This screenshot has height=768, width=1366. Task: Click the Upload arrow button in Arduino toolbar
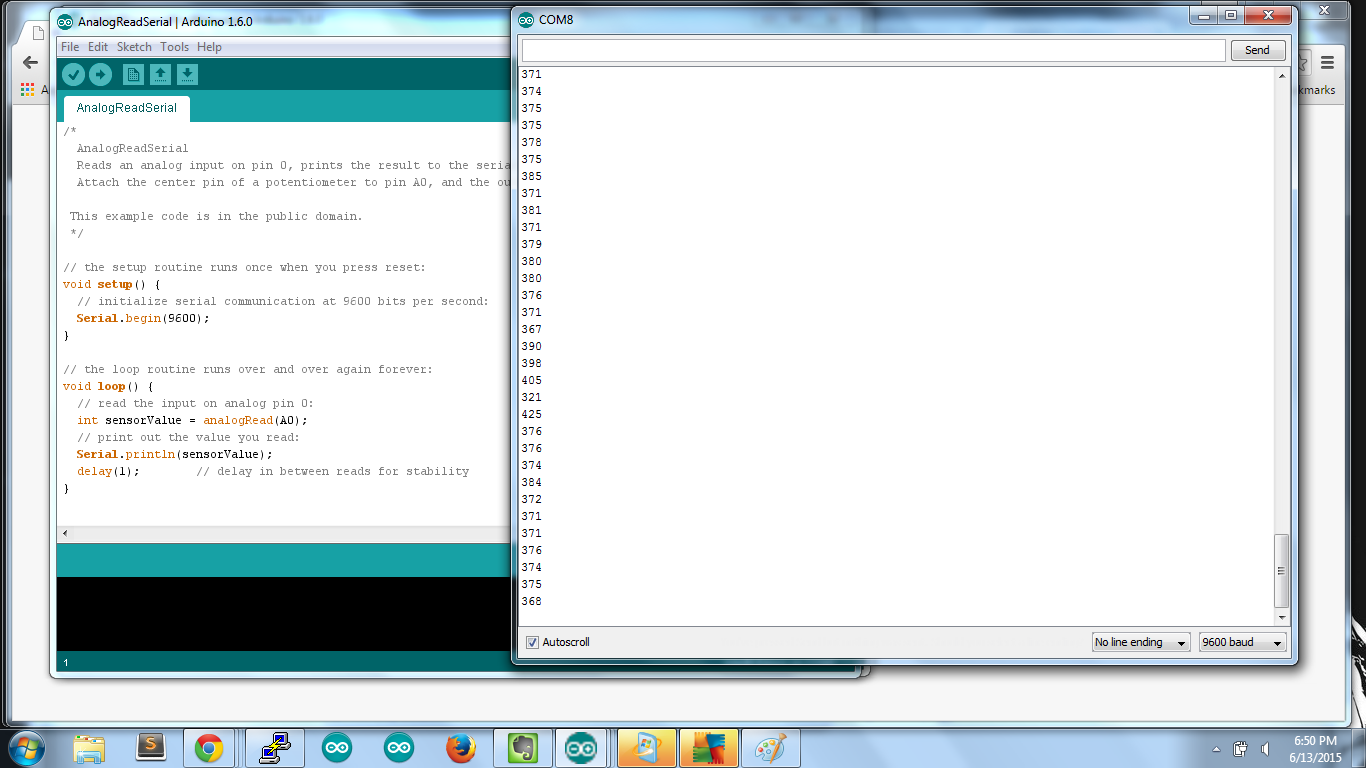point(100,74)
